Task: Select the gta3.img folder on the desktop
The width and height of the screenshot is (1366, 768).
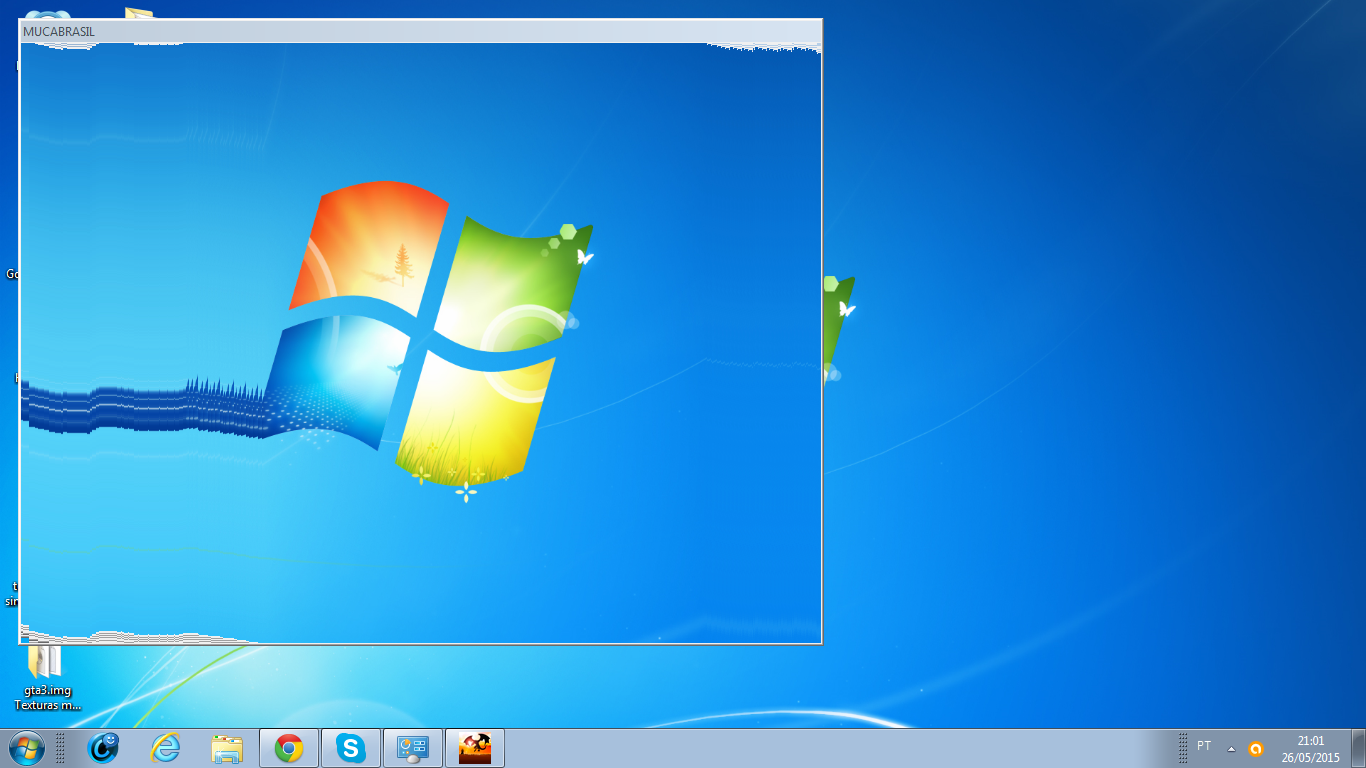Action: click(45, 663)
